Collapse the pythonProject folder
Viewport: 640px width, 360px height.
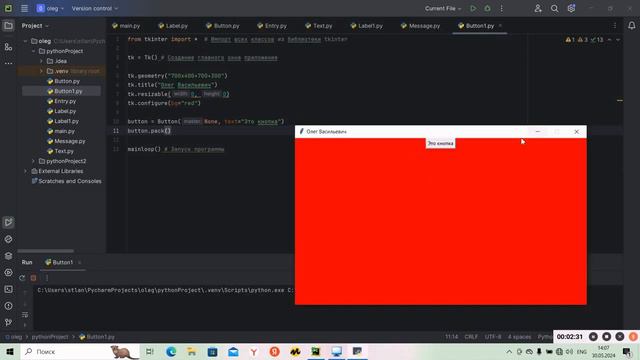coord(33,51)
